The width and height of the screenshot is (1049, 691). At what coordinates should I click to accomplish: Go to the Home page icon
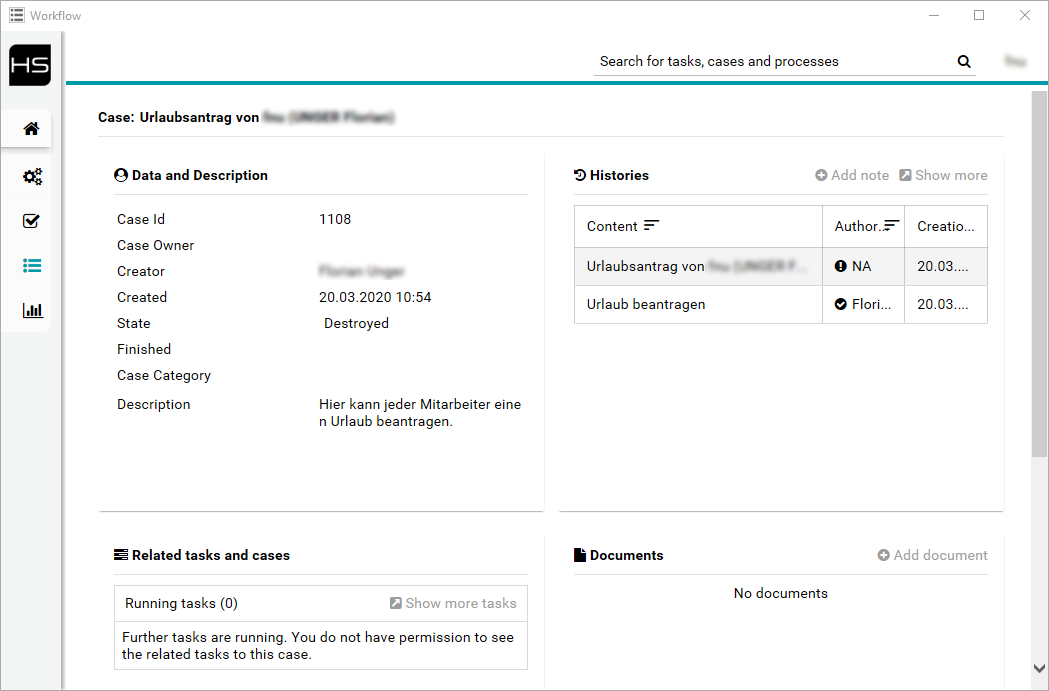(x=31, y=128)
